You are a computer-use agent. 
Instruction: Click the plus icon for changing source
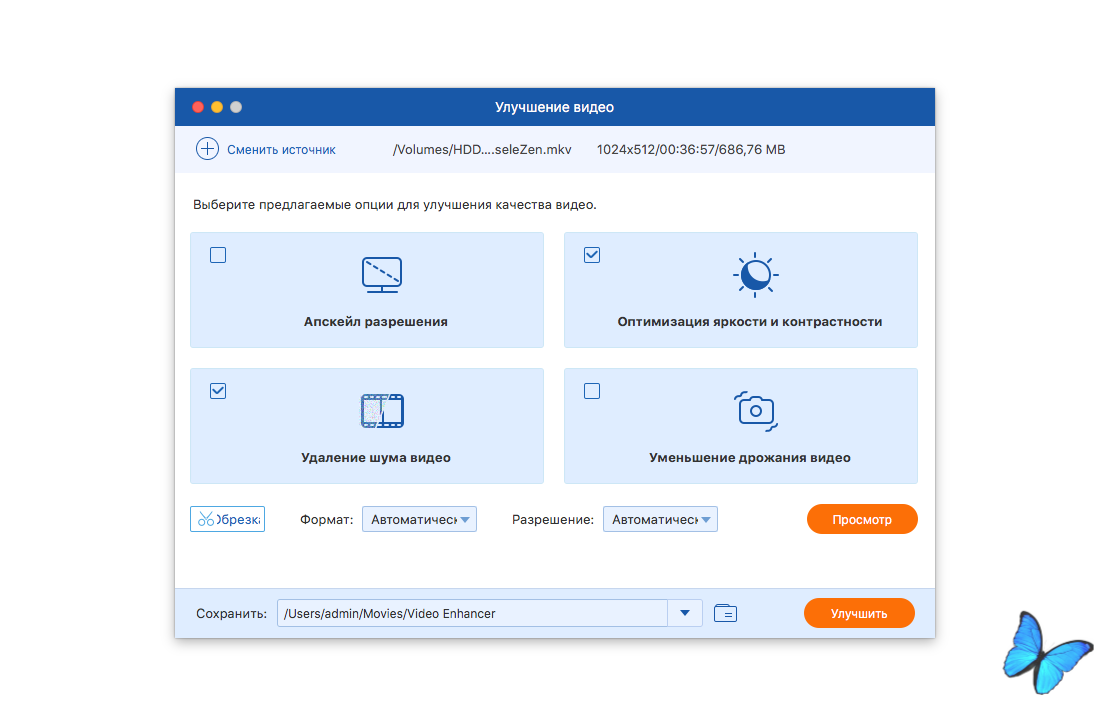click(207, 149)
